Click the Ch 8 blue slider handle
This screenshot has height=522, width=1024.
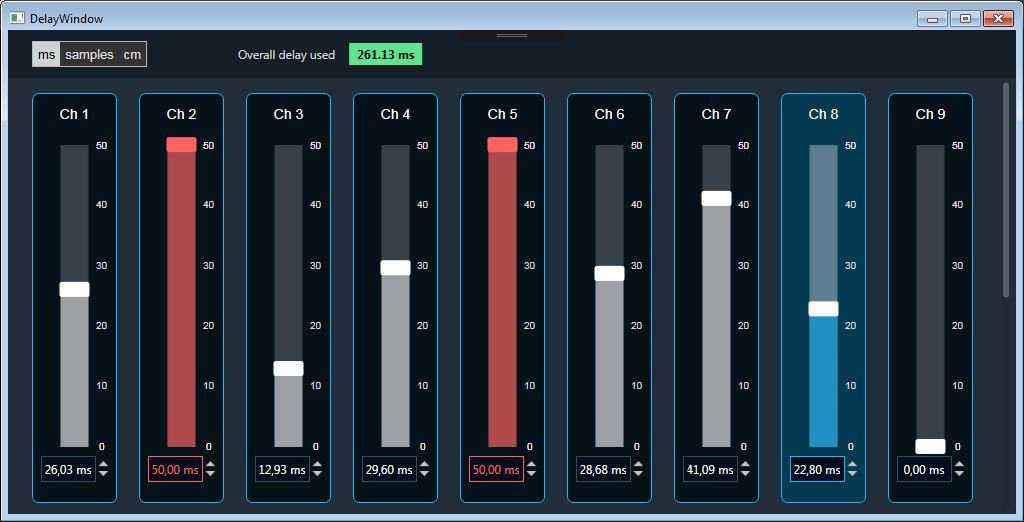click(824, 308)
